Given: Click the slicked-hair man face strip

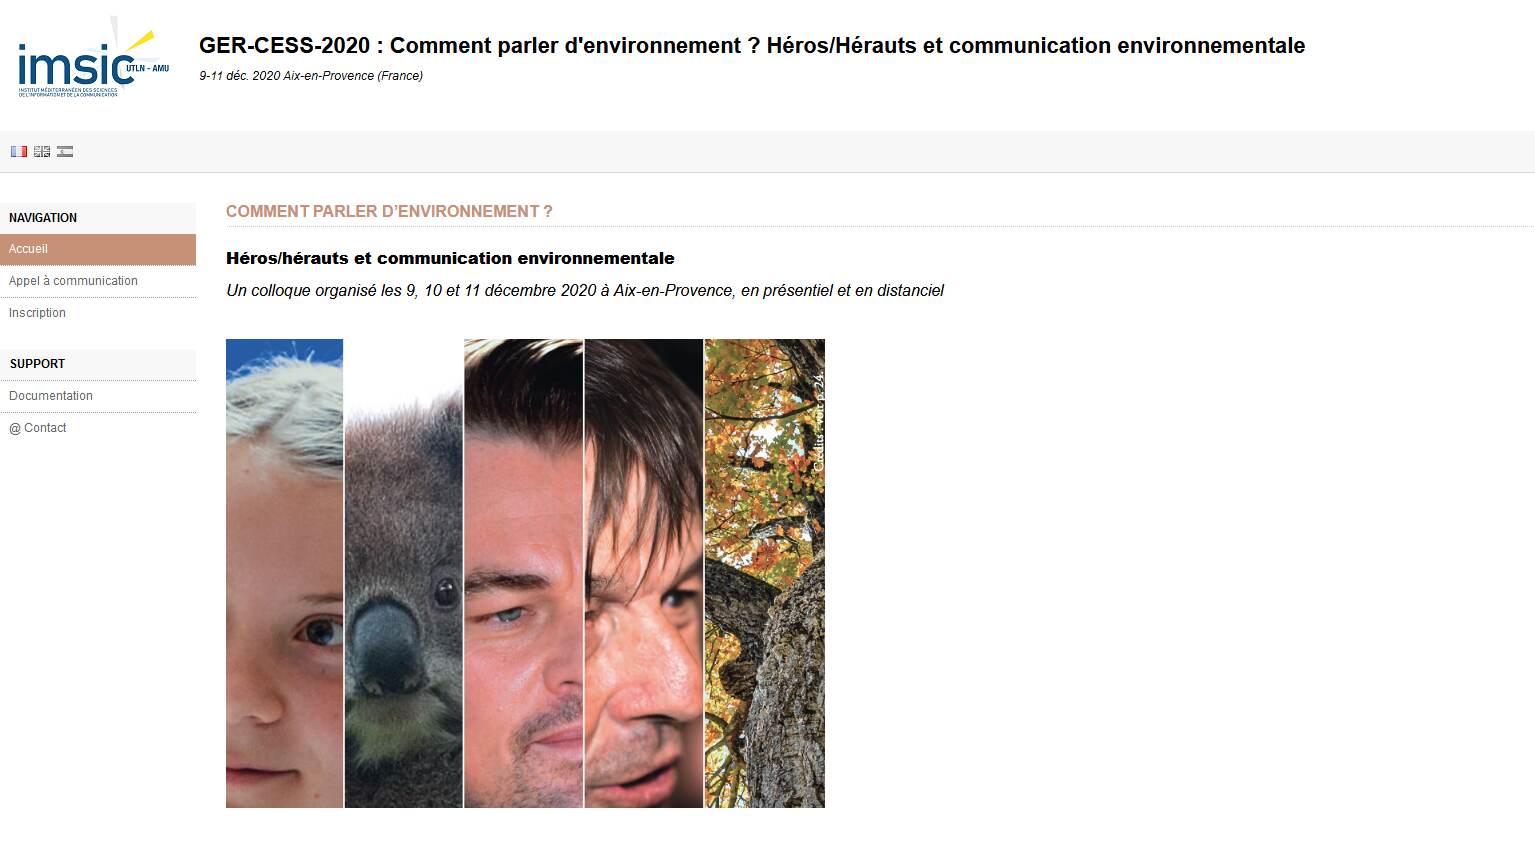Looking at the screenshot, I should (524, 573).
